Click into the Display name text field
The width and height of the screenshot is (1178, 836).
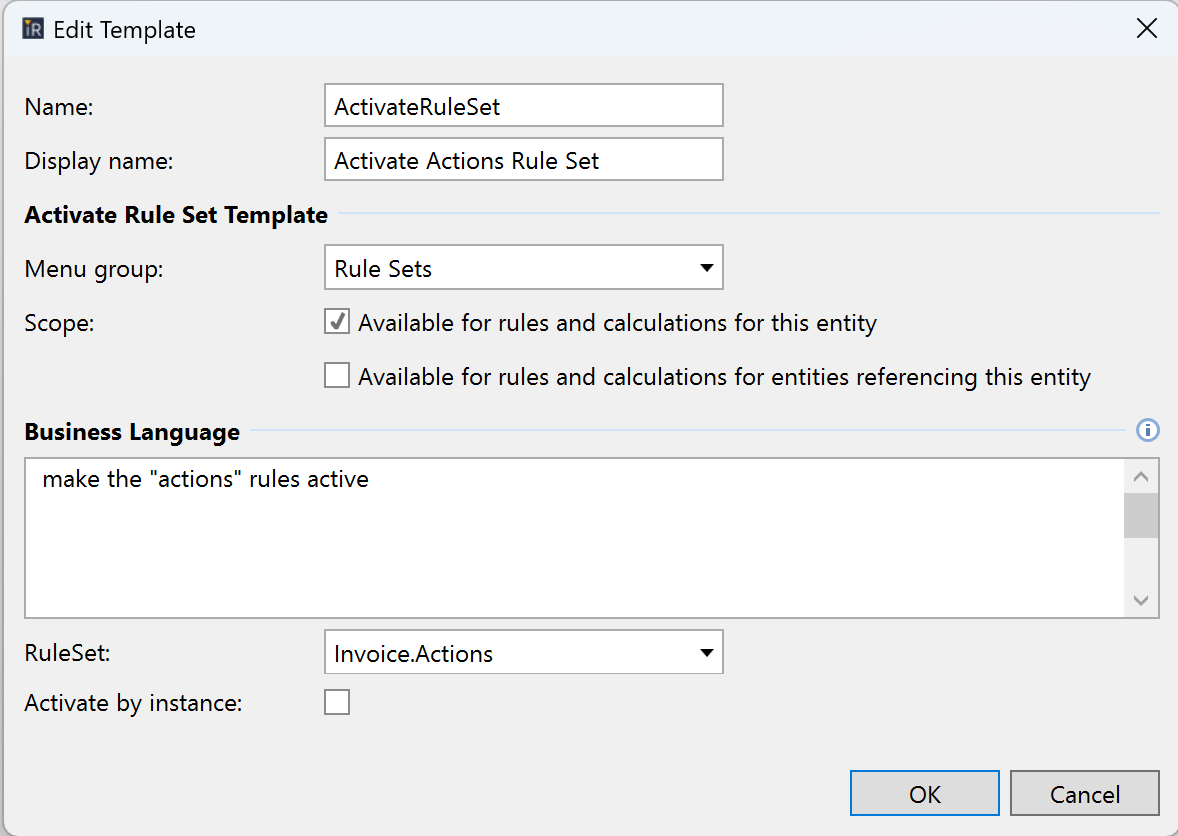coord(523,160)
